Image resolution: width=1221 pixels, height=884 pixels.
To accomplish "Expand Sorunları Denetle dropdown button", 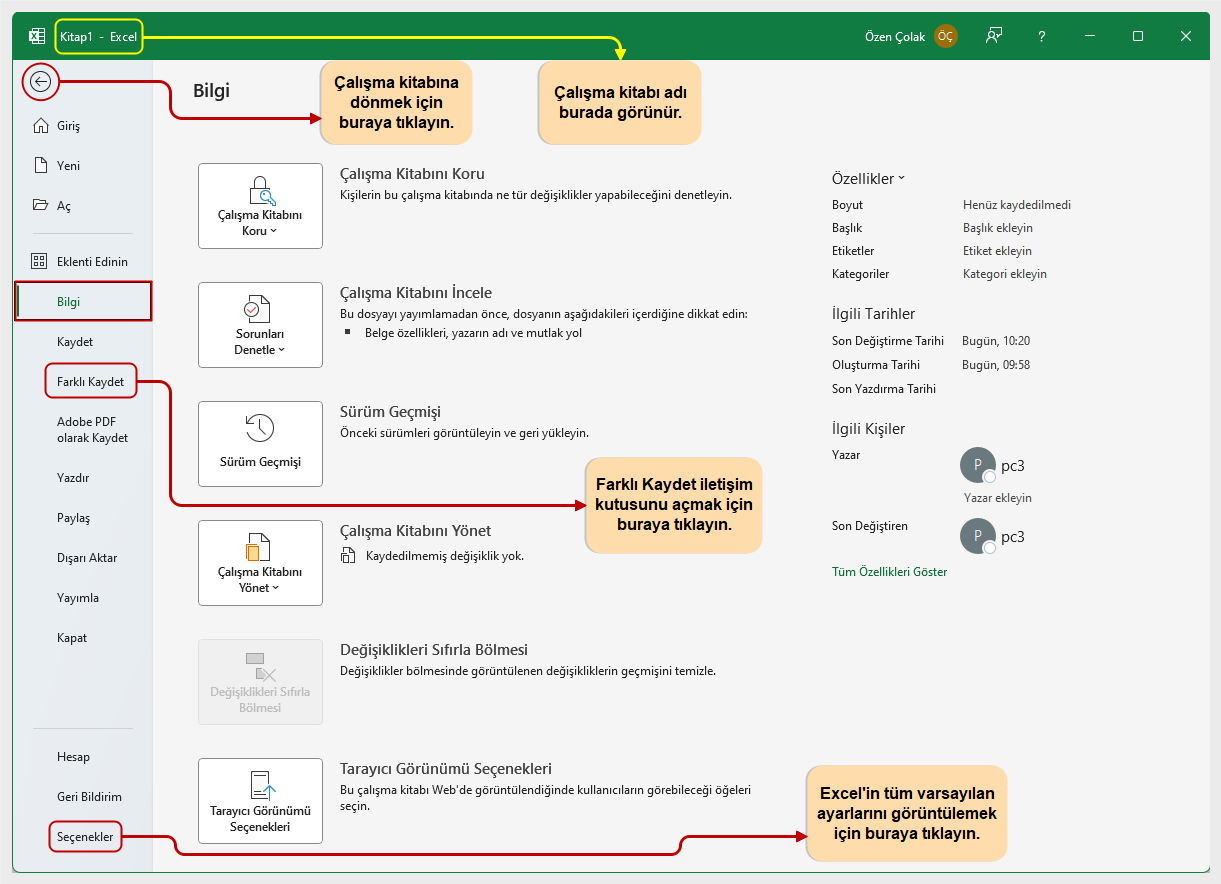I will pyautogui.click(x=260, y=325).
